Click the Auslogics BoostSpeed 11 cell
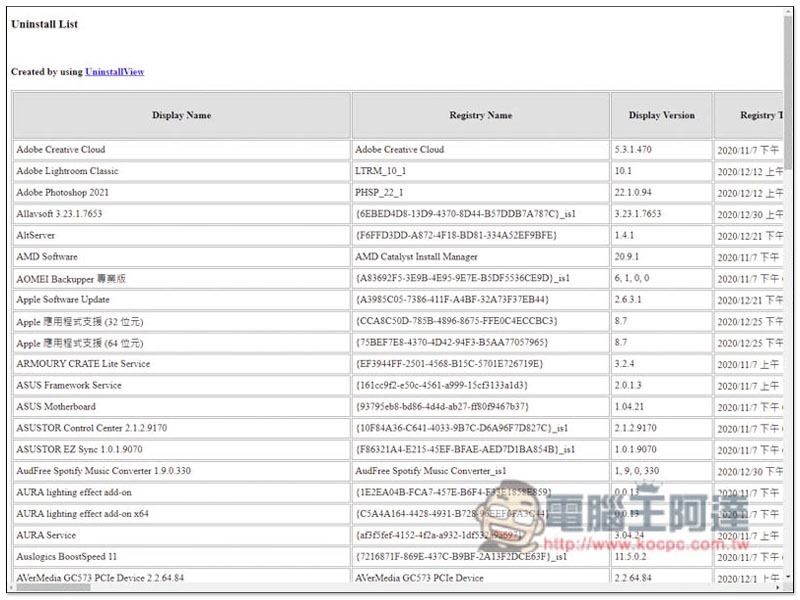The height and width of the screenshot is (600, 800). click(x=182, y=557)
